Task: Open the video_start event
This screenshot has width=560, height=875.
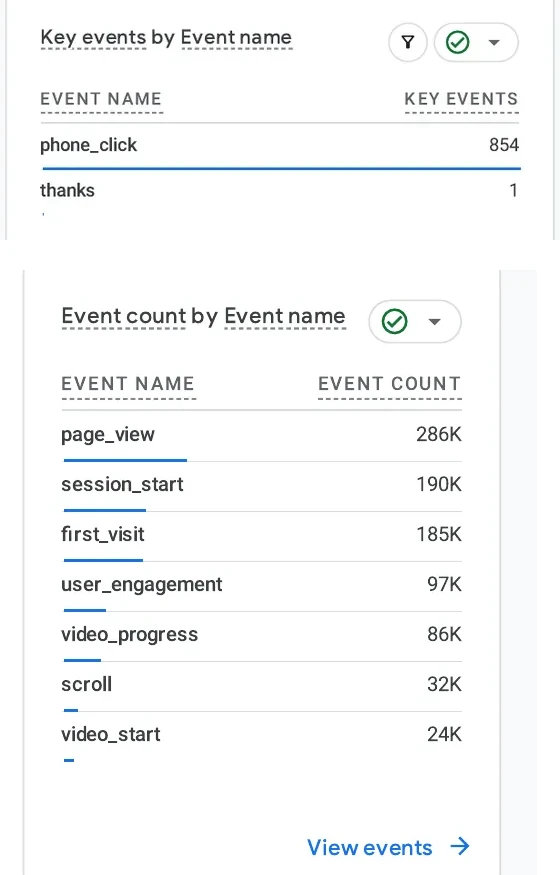Action: click(x=262, y=735)
